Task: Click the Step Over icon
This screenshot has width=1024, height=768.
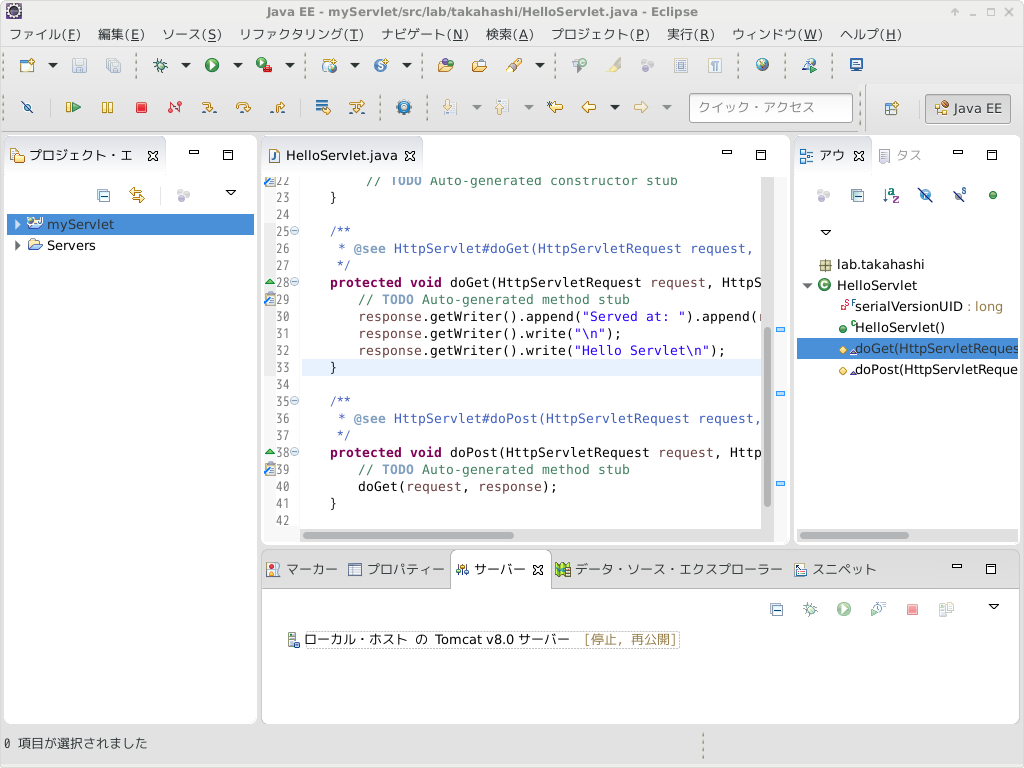Action: (x=243, y=107)
